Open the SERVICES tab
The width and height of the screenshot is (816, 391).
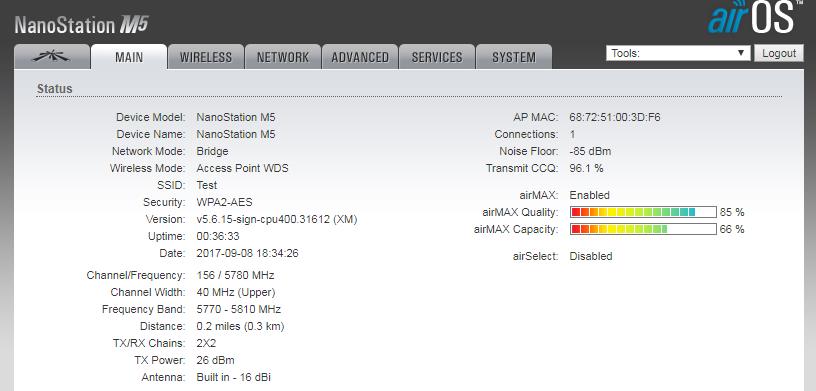click(437, 57)
